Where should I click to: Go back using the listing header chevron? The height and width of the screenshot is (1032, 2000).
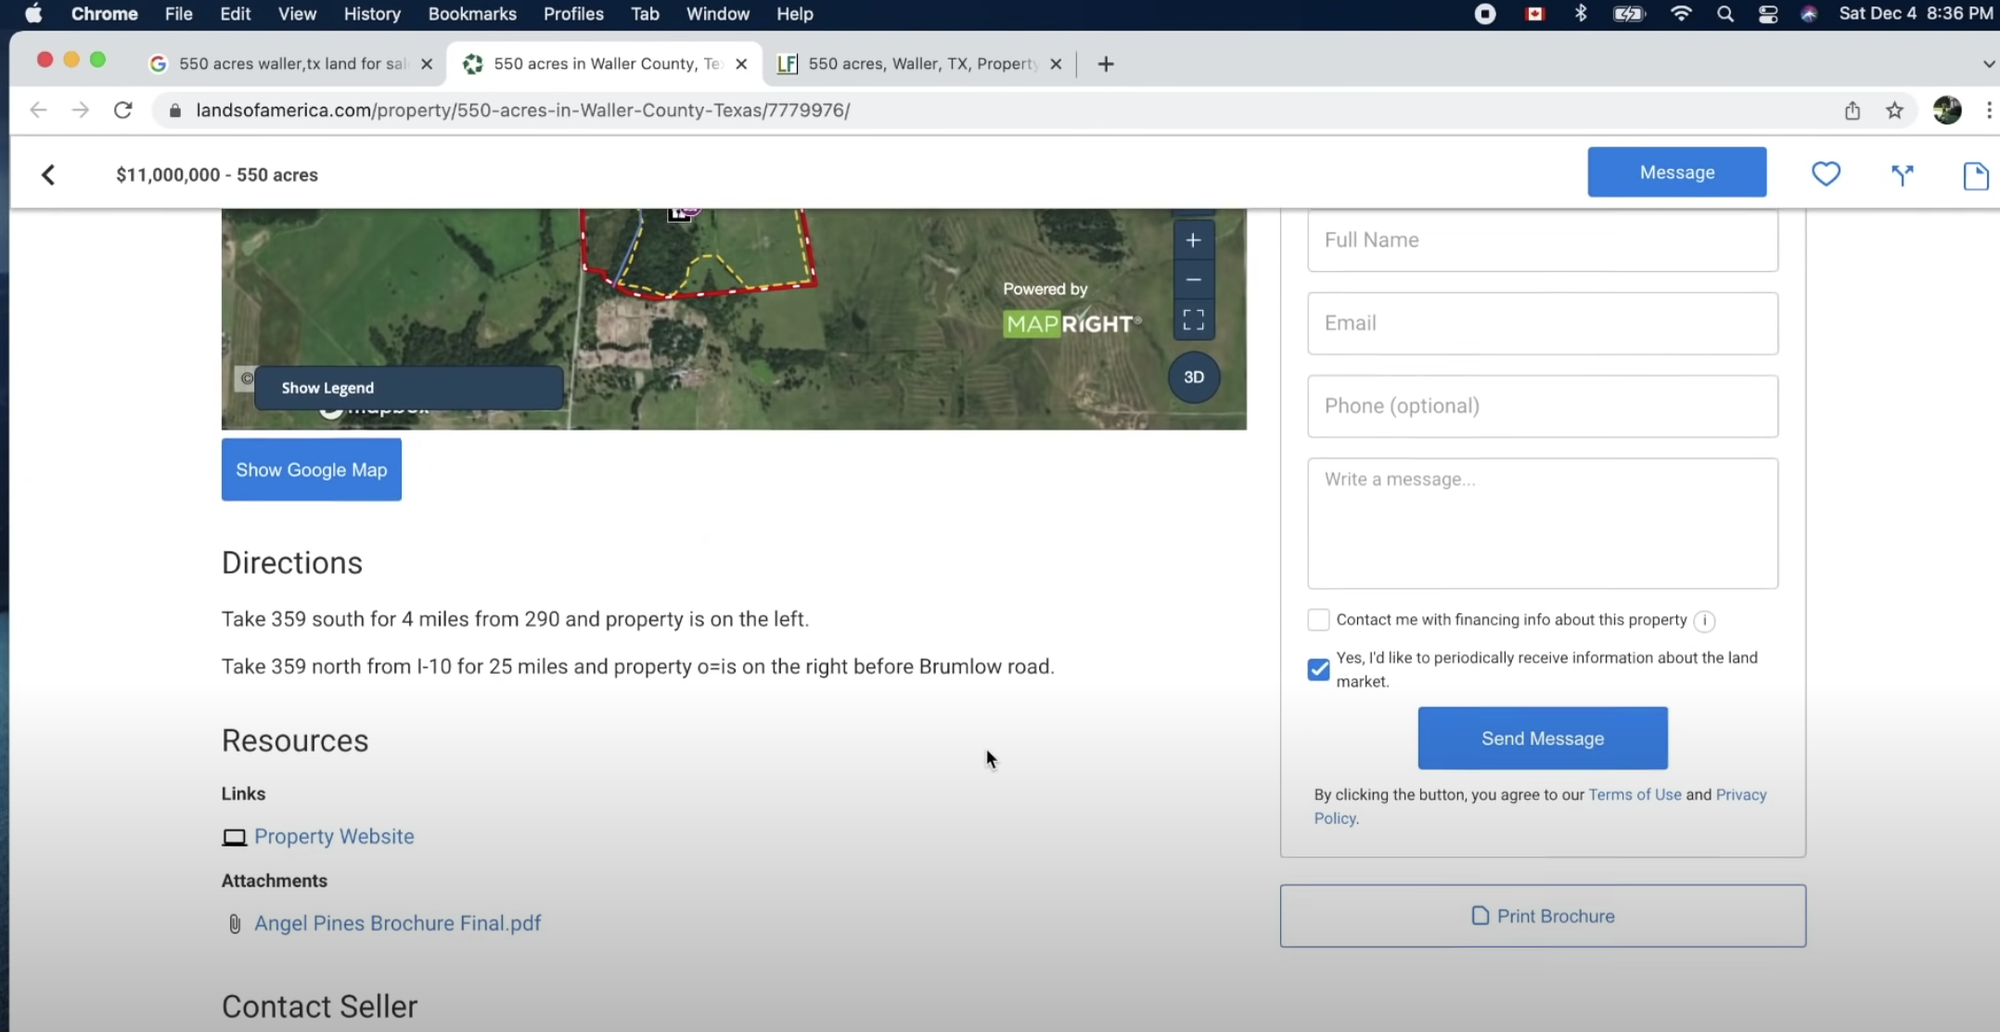point(48,175)
